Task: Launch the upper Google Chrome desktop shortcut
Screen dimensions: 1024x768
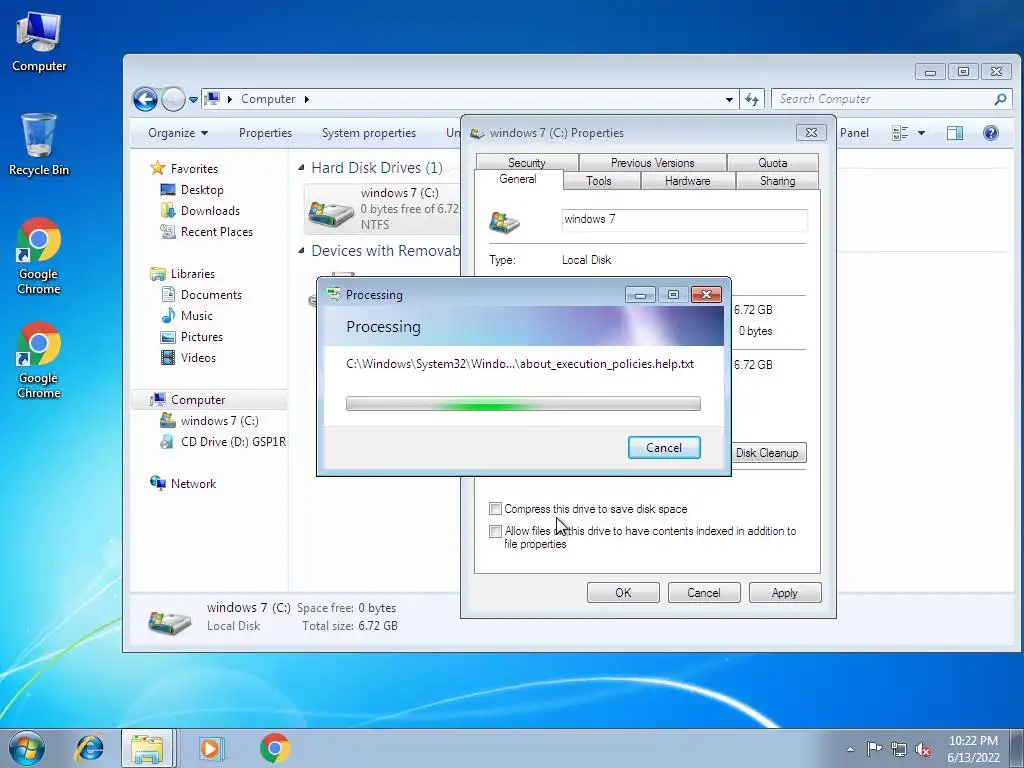Action: [x=39, y=256]
